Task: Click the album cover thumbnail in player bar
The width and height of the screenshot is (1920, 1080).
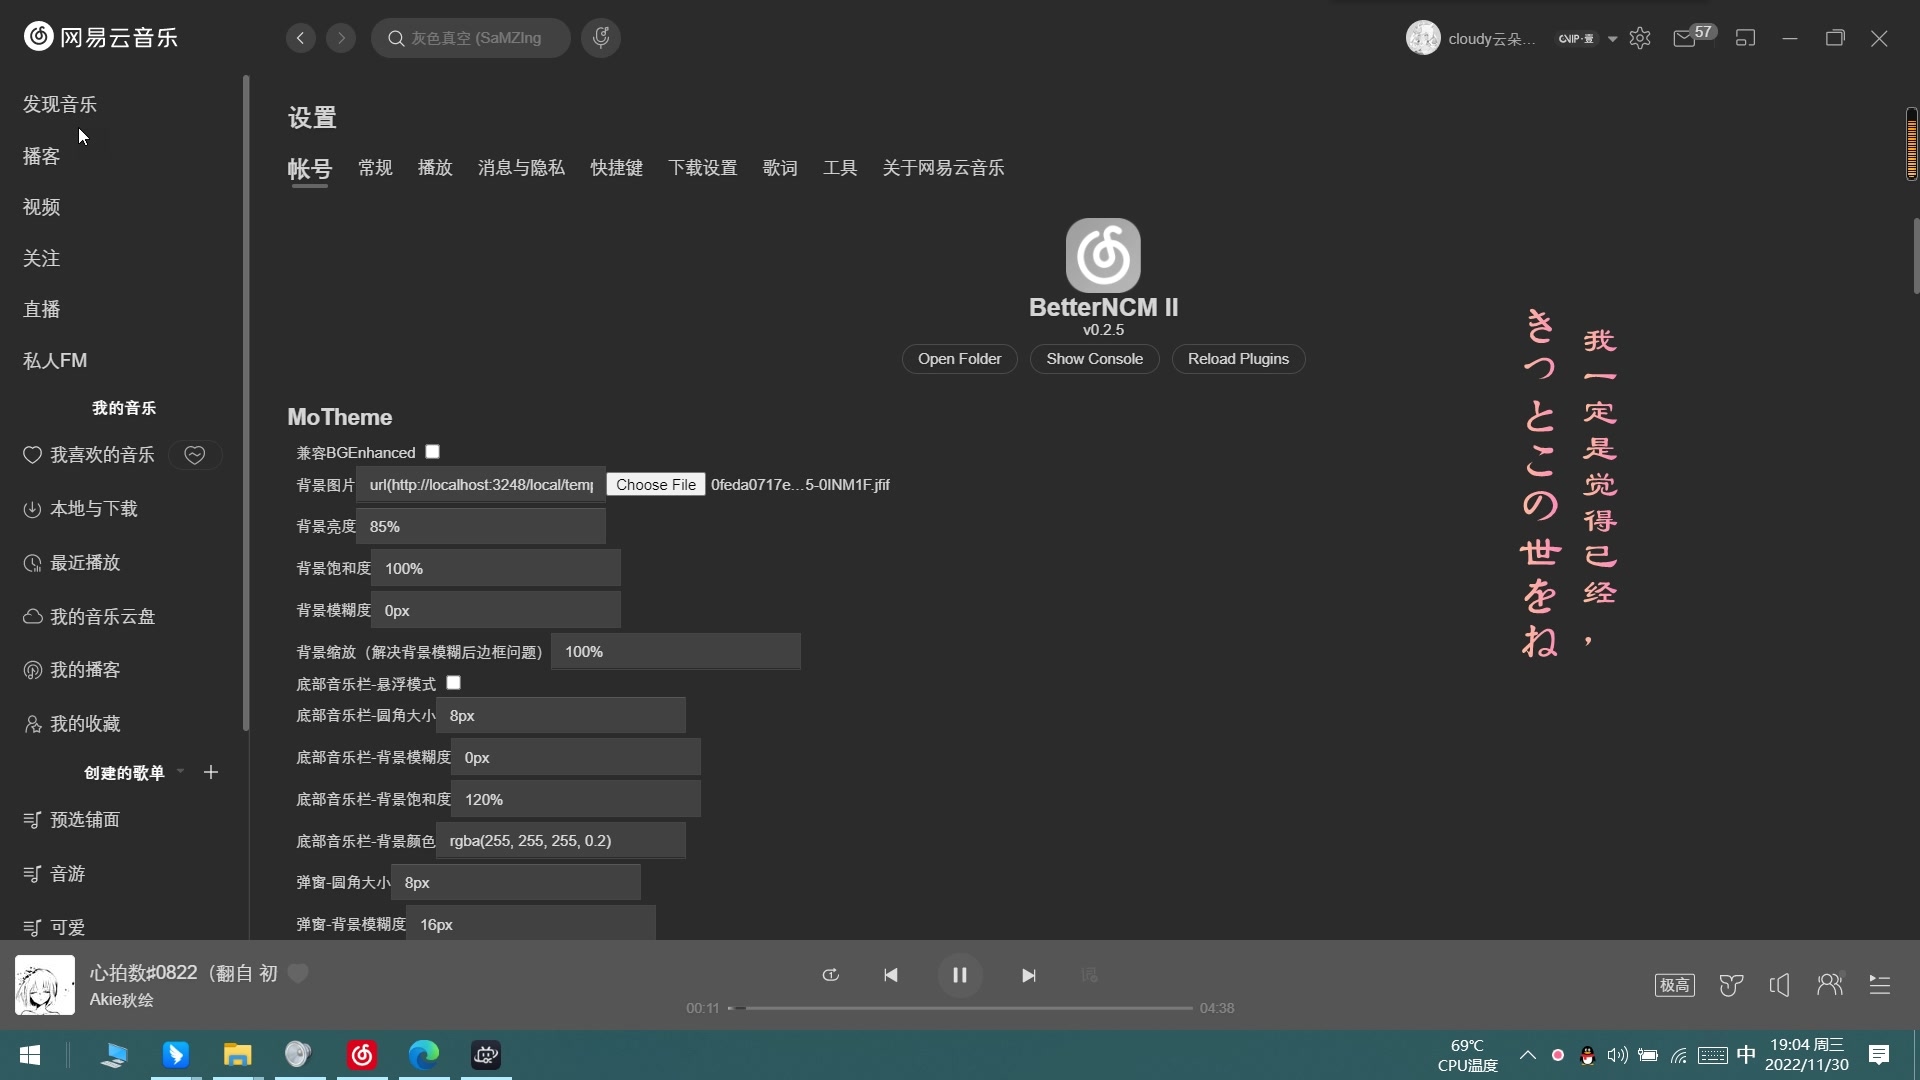Action: click(45, 985)
